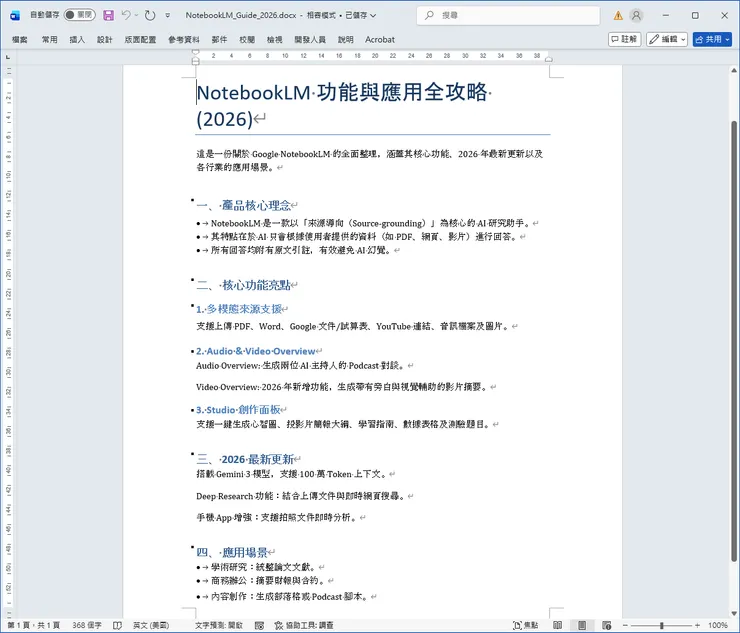
Task: Click the tab stop selector at ruler corner
Action: coord(8,57)
